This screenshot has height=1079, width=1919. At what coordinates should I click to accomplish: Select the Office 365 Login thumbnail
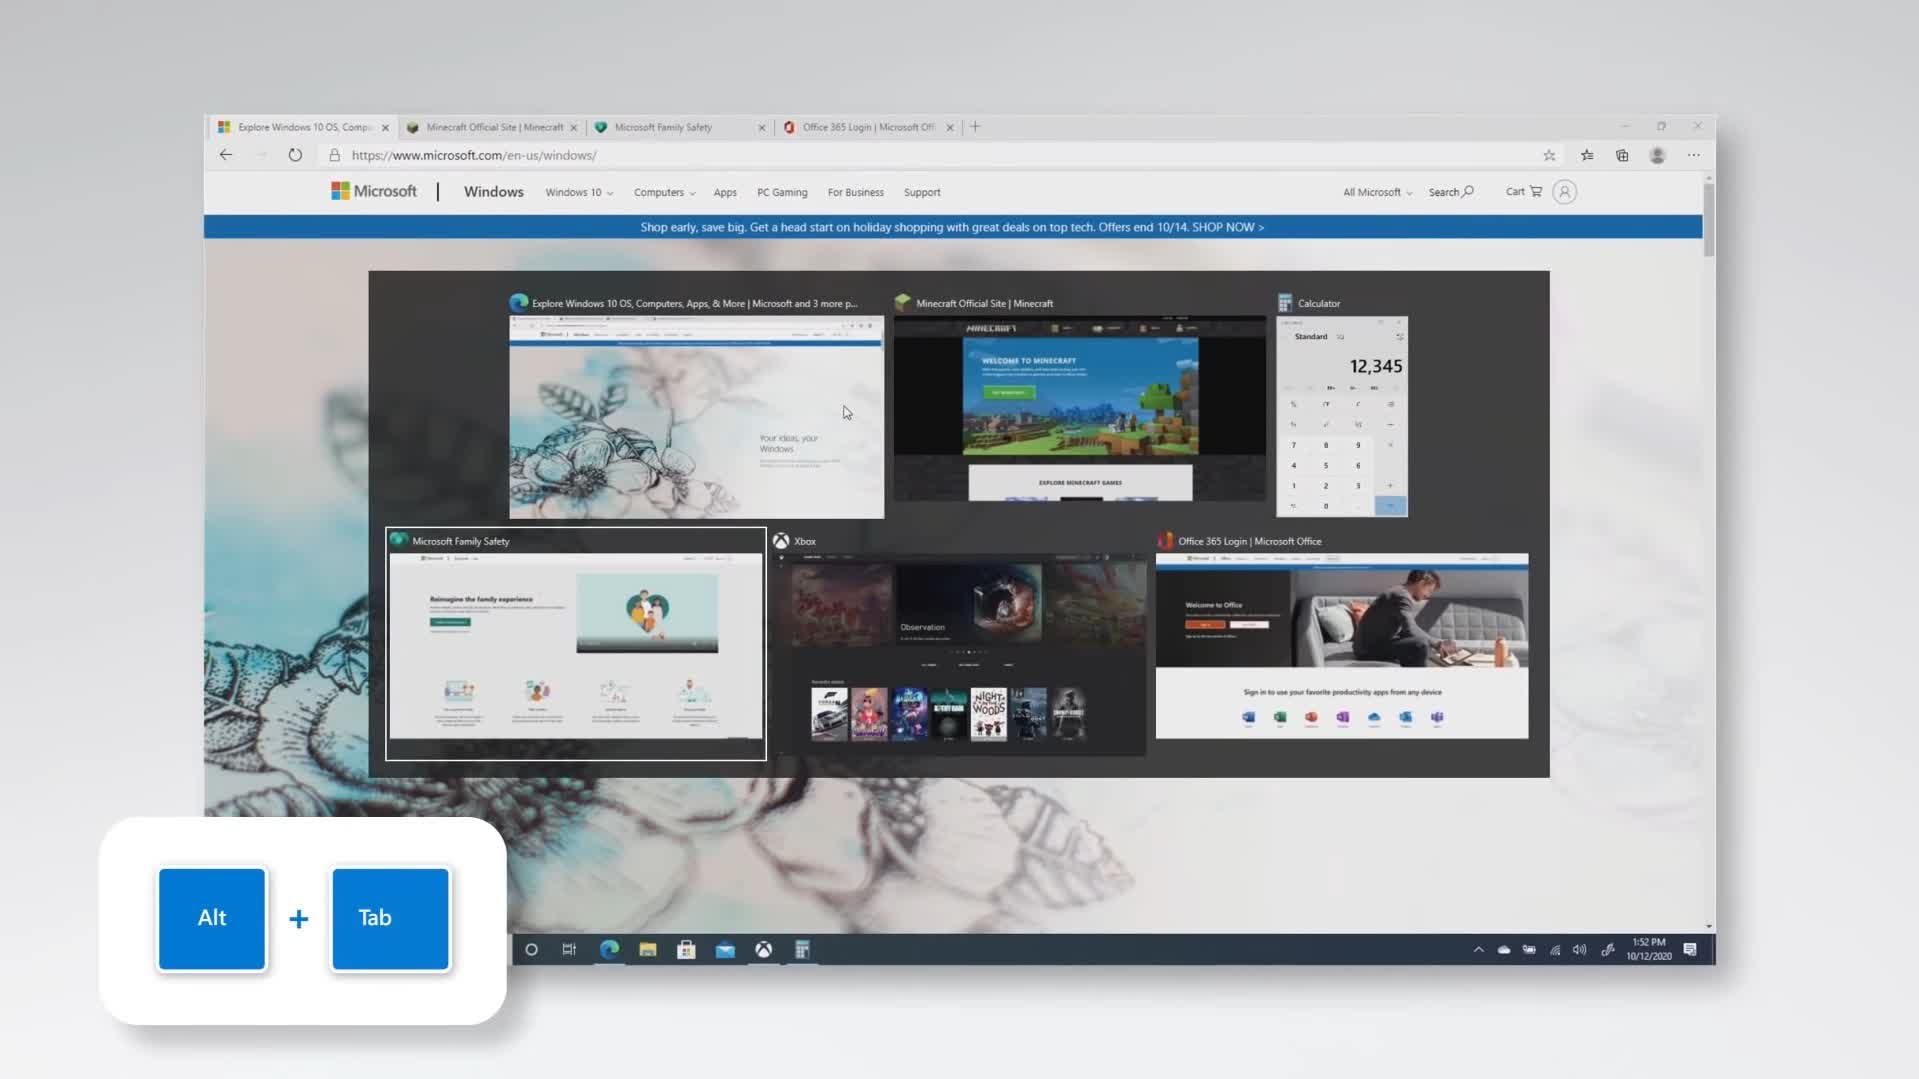(1342, 646)
